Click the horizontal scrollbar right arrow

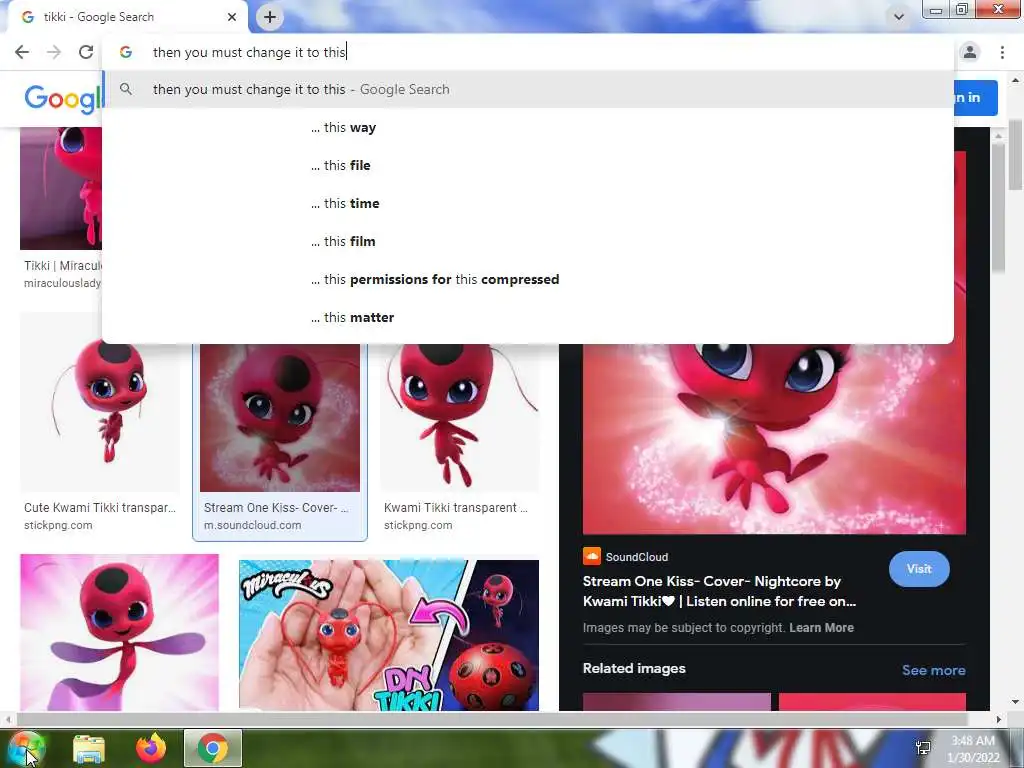click(x=998, y=719)
